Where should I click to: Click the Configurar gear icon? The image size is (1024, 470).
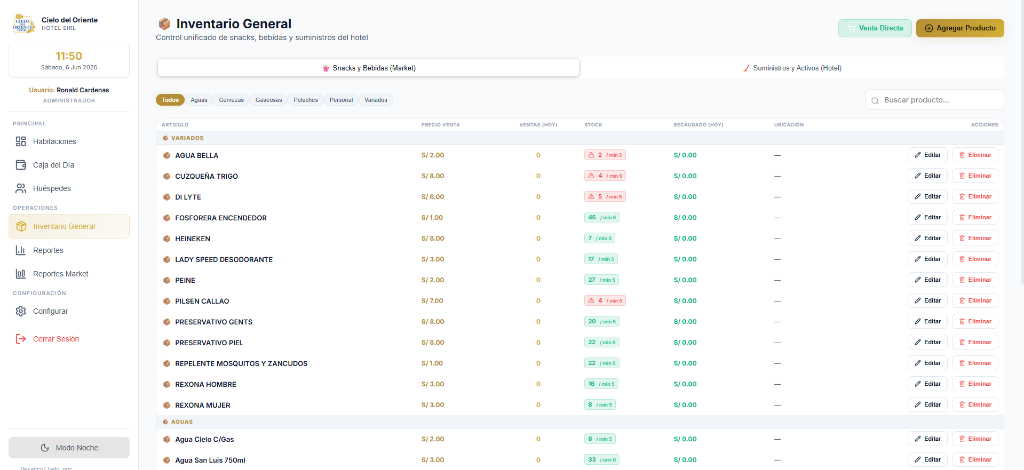pos(21,311)
